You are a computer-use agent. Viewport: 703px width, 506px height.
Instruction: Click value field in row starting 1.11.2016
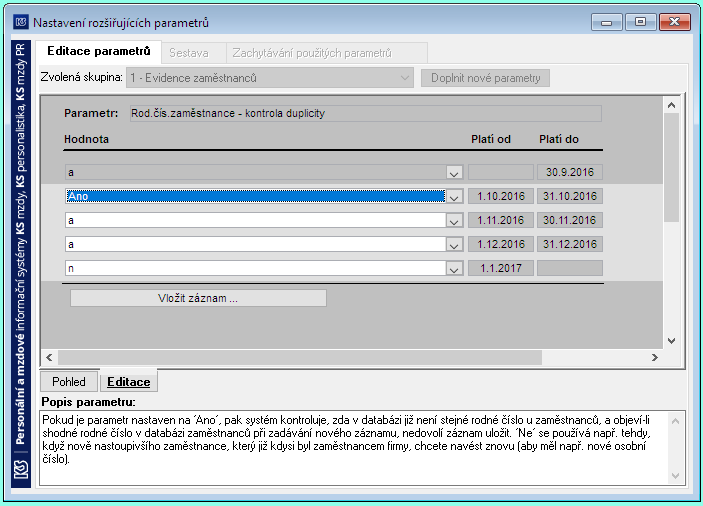coord(256,221)
